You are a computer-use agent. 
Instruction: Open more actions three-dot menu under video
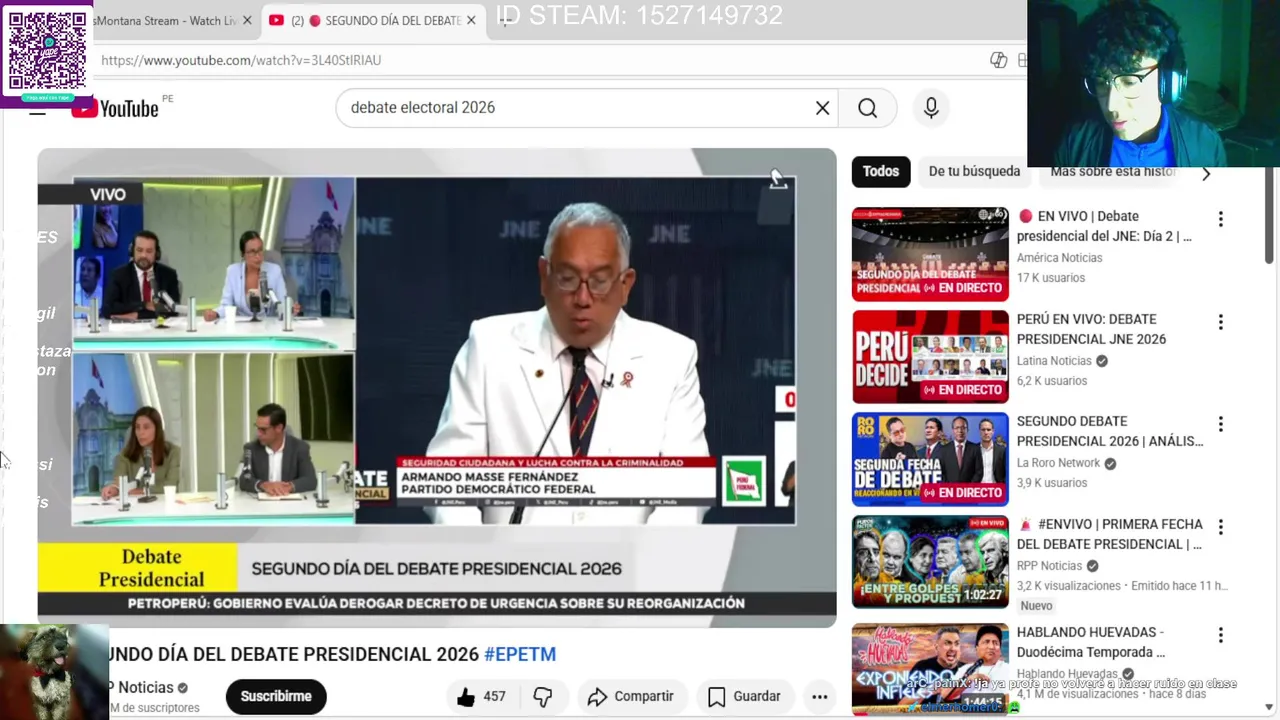point(819,697)
